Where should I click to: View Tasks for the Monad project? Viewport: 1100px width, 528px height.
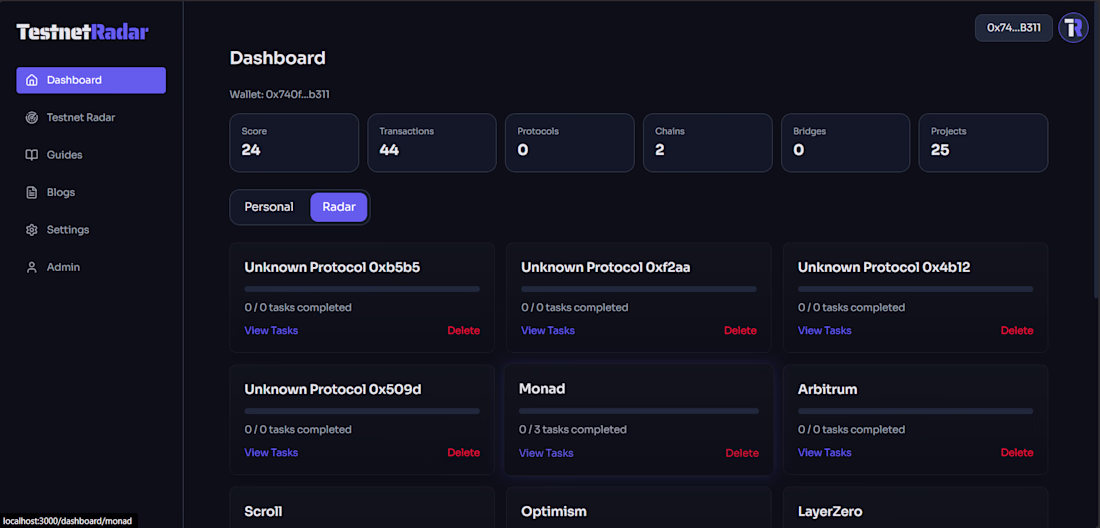pyautogui.click(x=546, y=453)
